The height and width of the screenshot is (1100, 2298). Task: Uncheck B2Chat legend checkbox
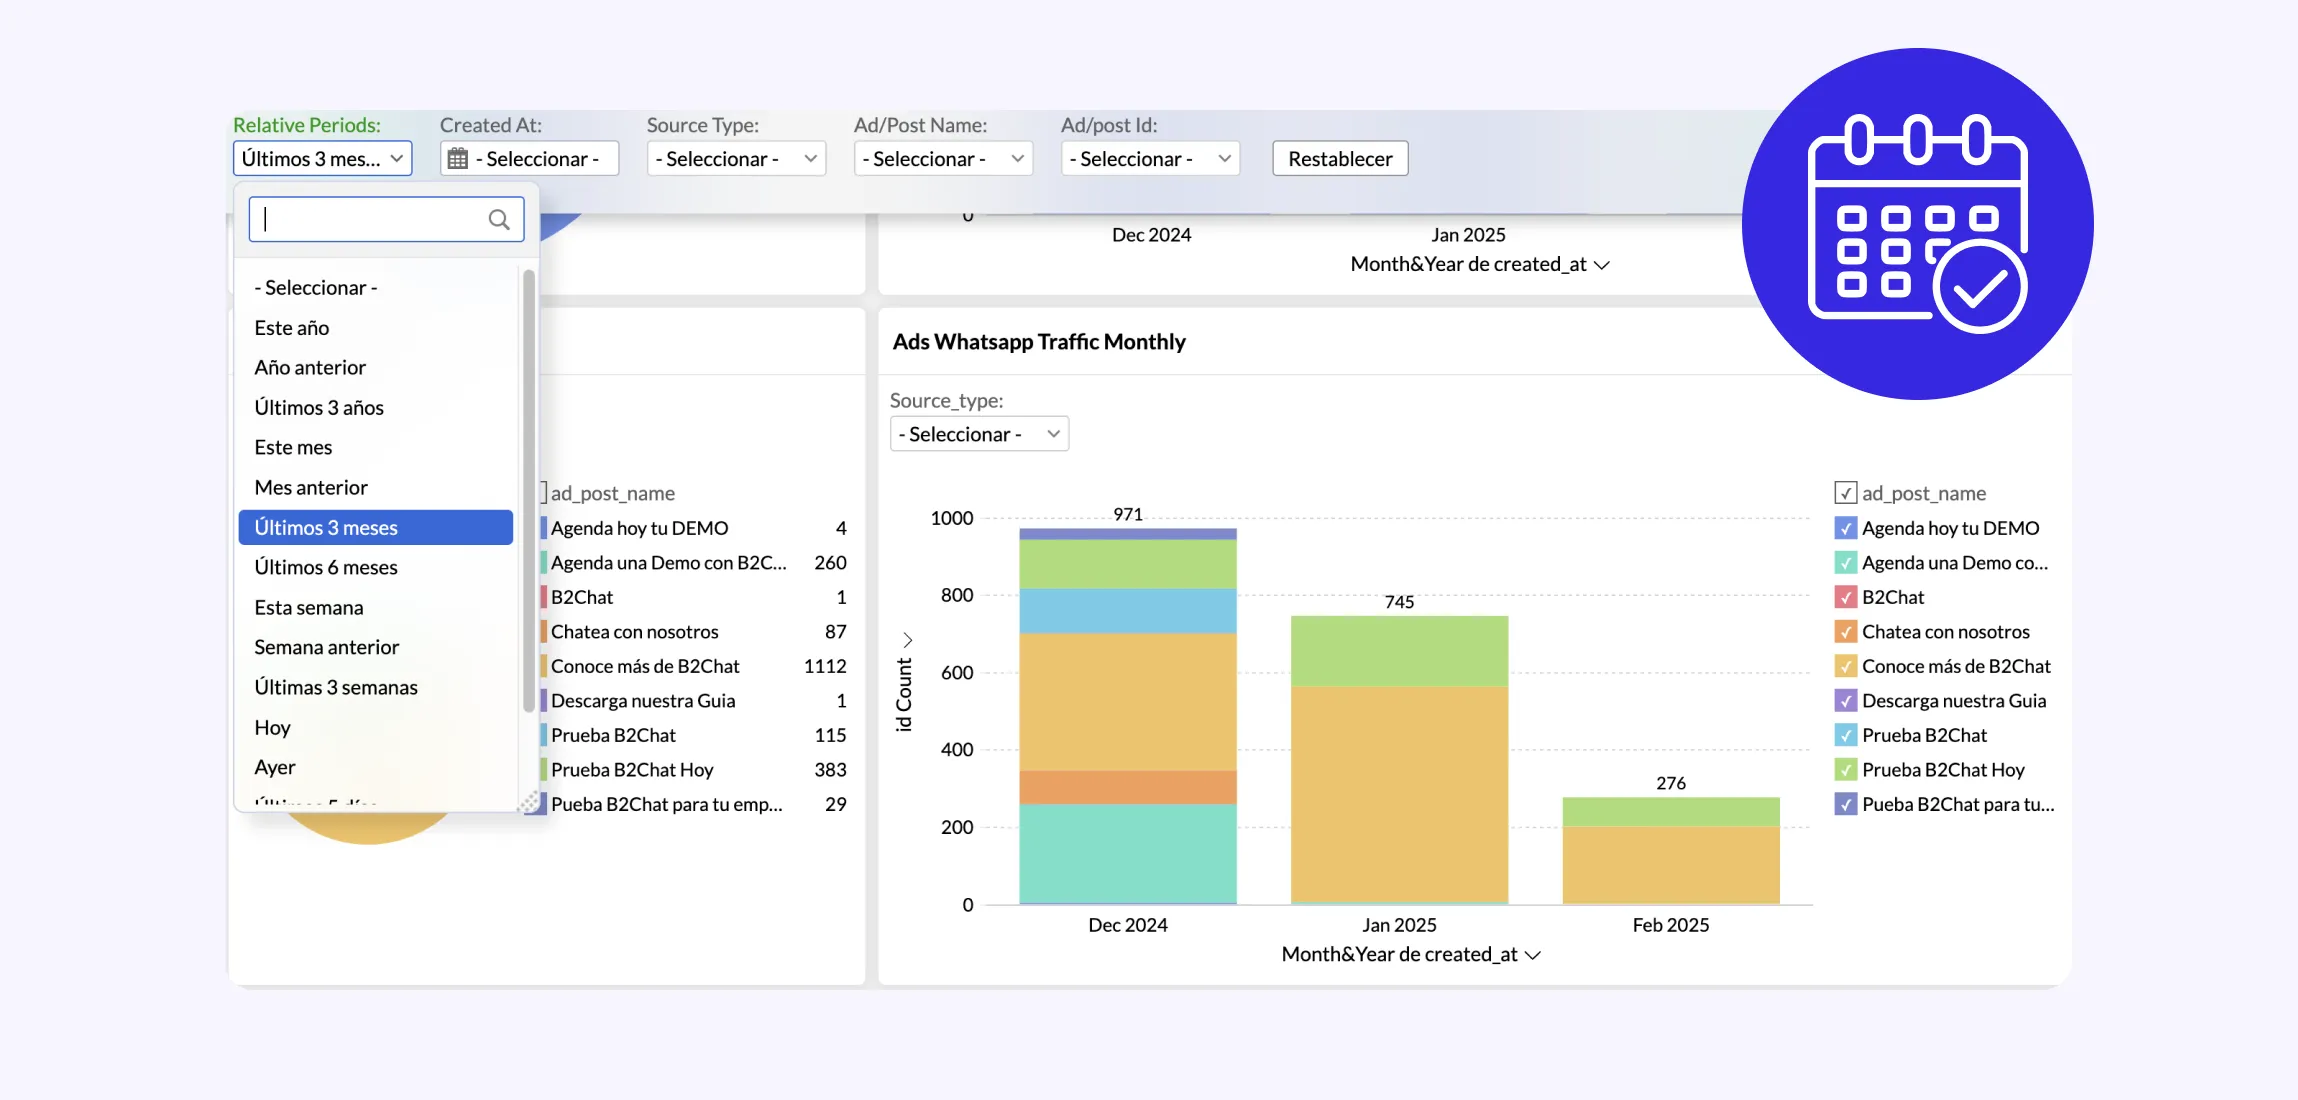(x=1845, y=597)
